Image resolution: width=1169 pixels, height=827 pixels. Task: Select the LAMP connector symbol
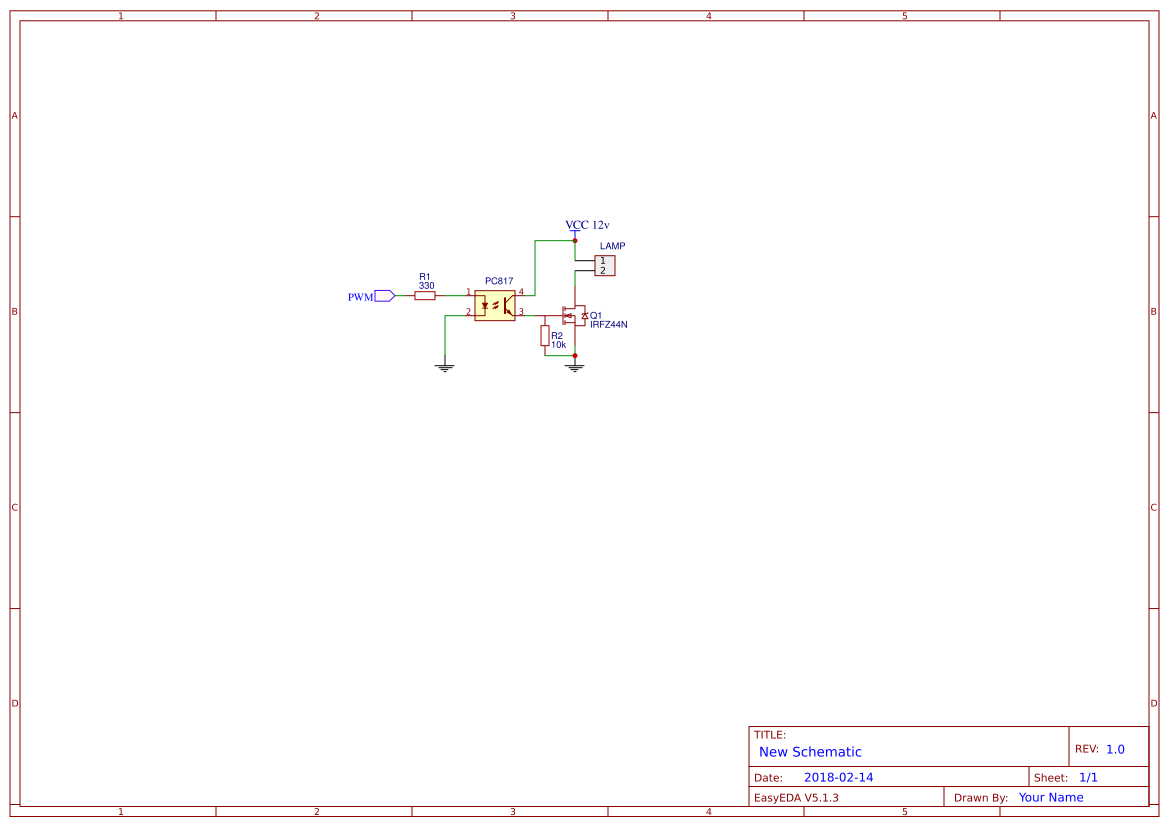pyautogui.click(x=605, y=265)
